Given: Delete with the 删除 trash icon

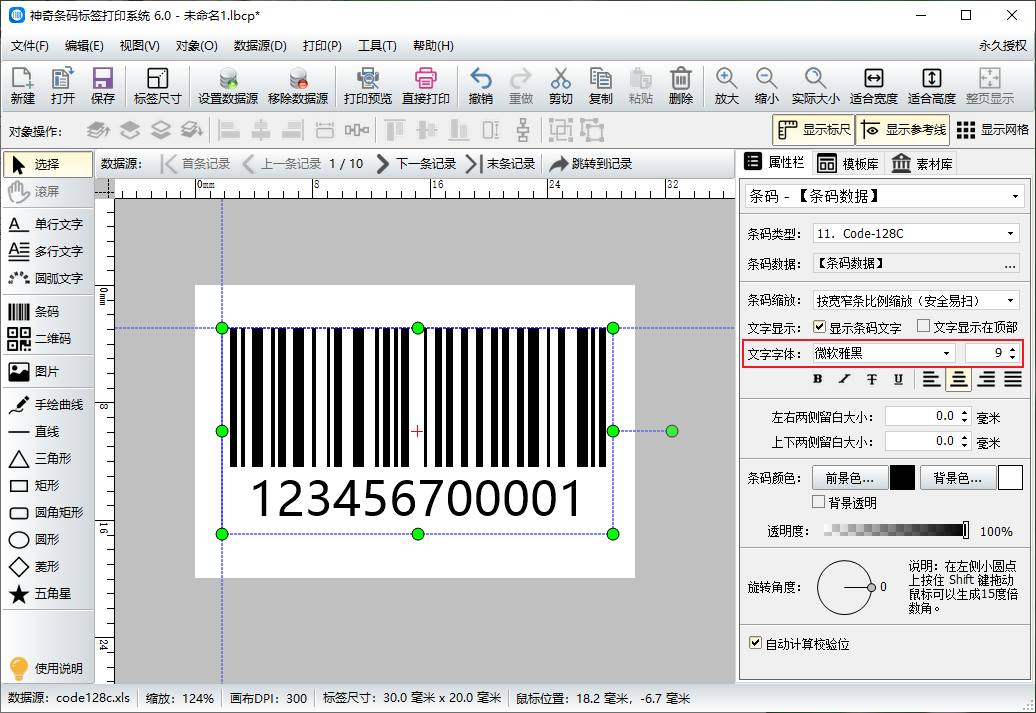Looking at the screenshot, I should click(x=681, y=85).
